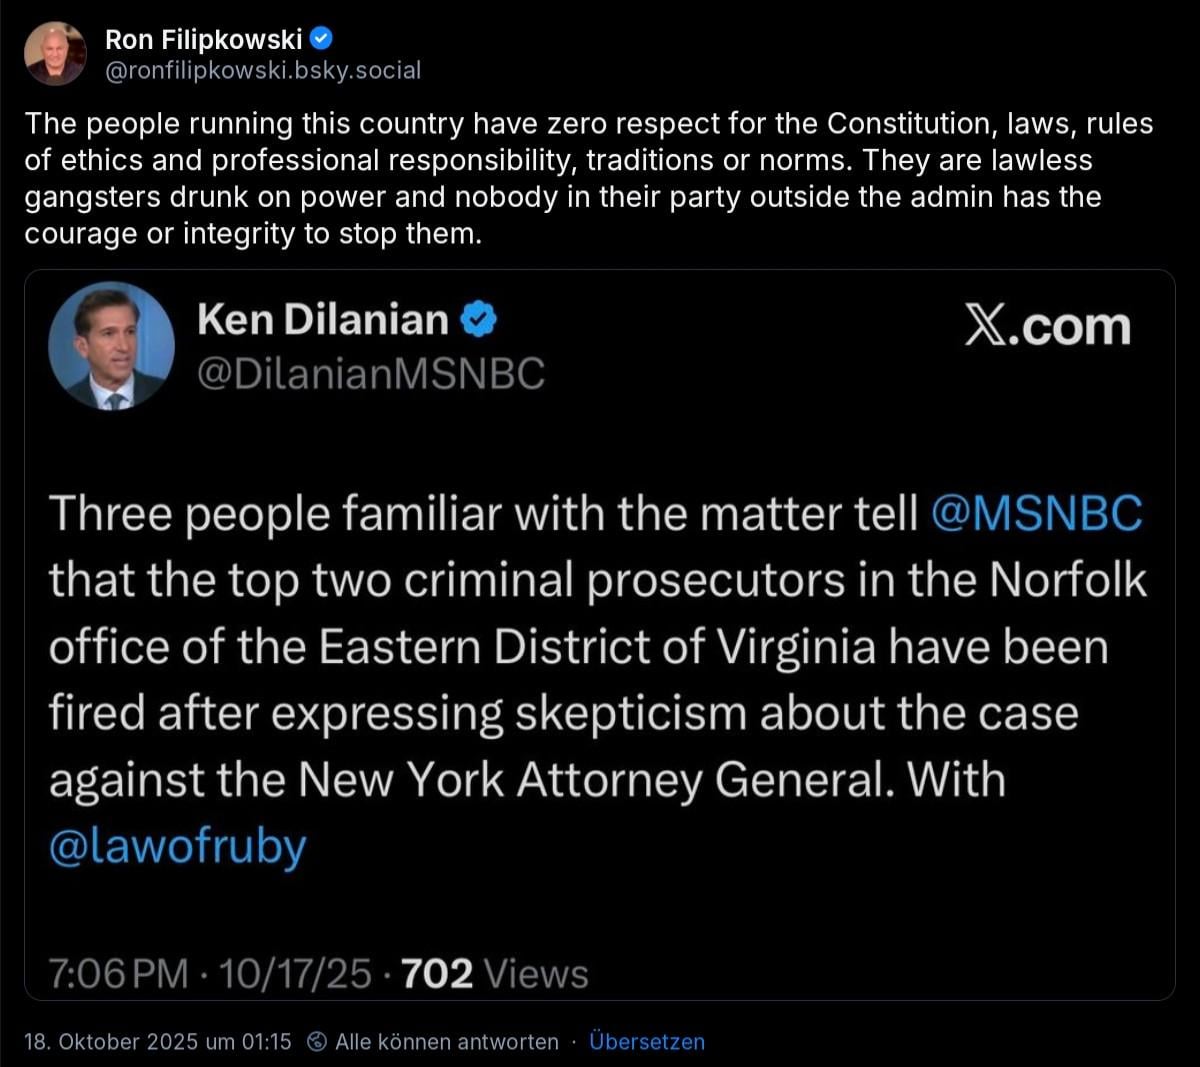
Task: Click the @MSNBC mention
Action: 1036,514
